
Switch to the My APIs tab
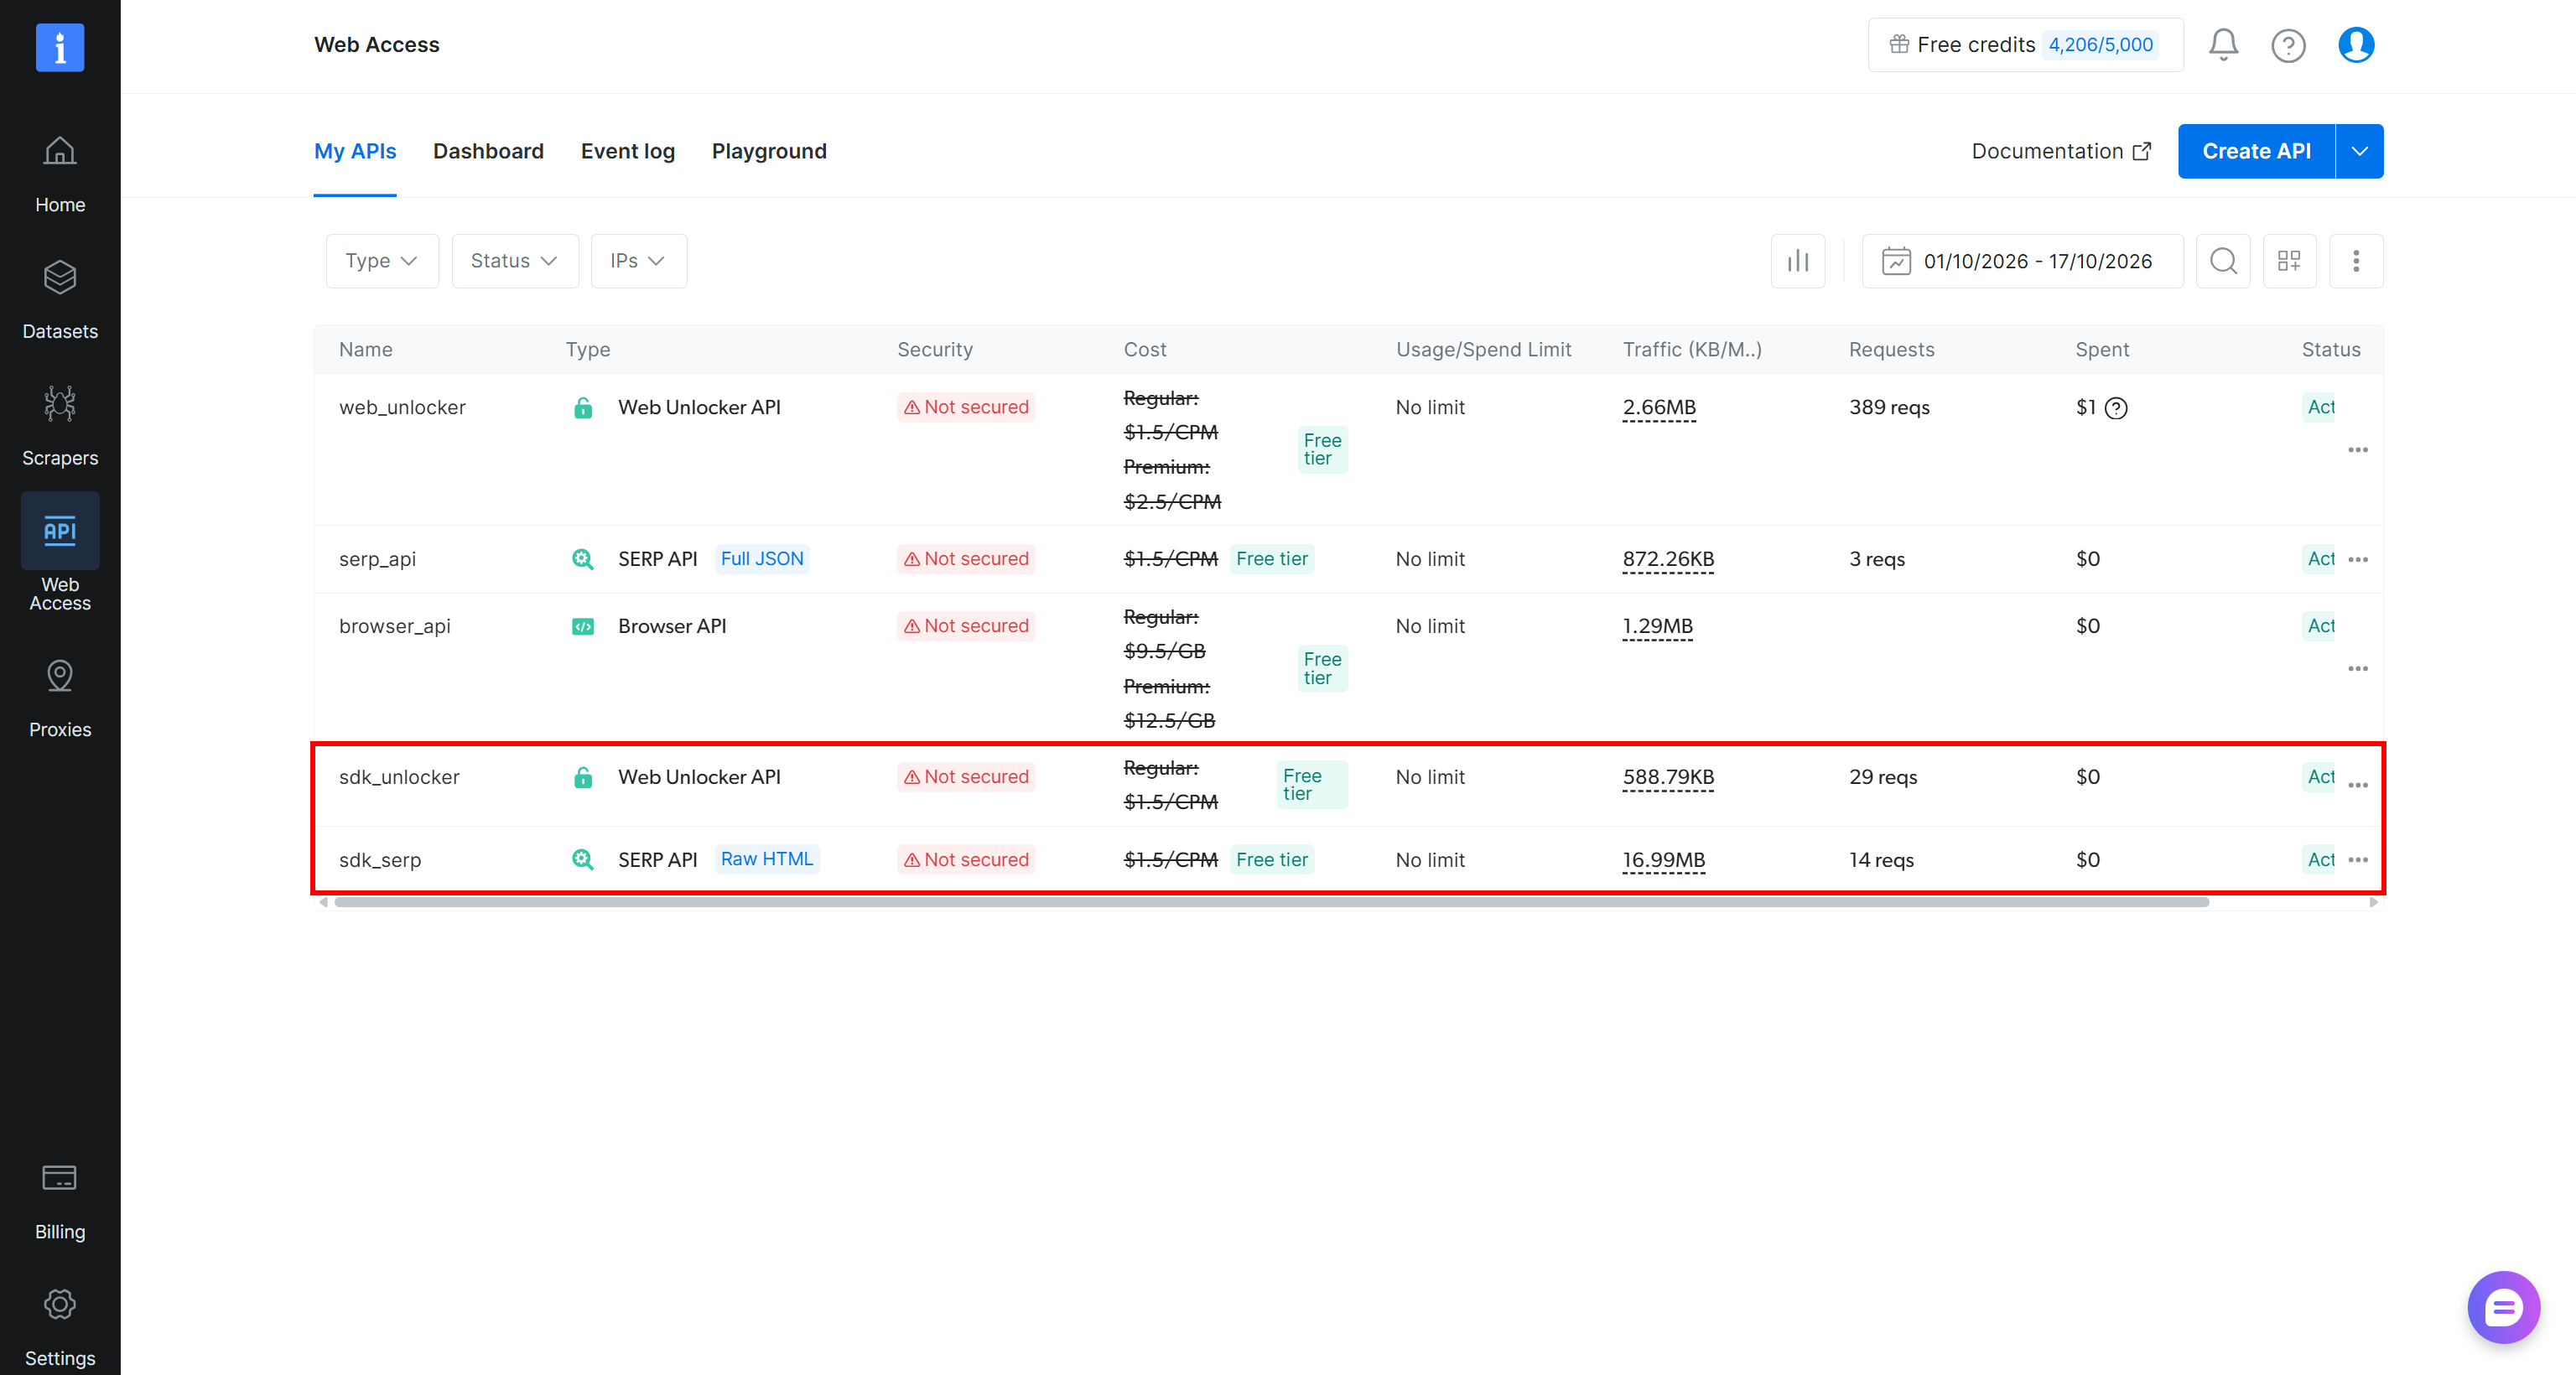point(355,151)
